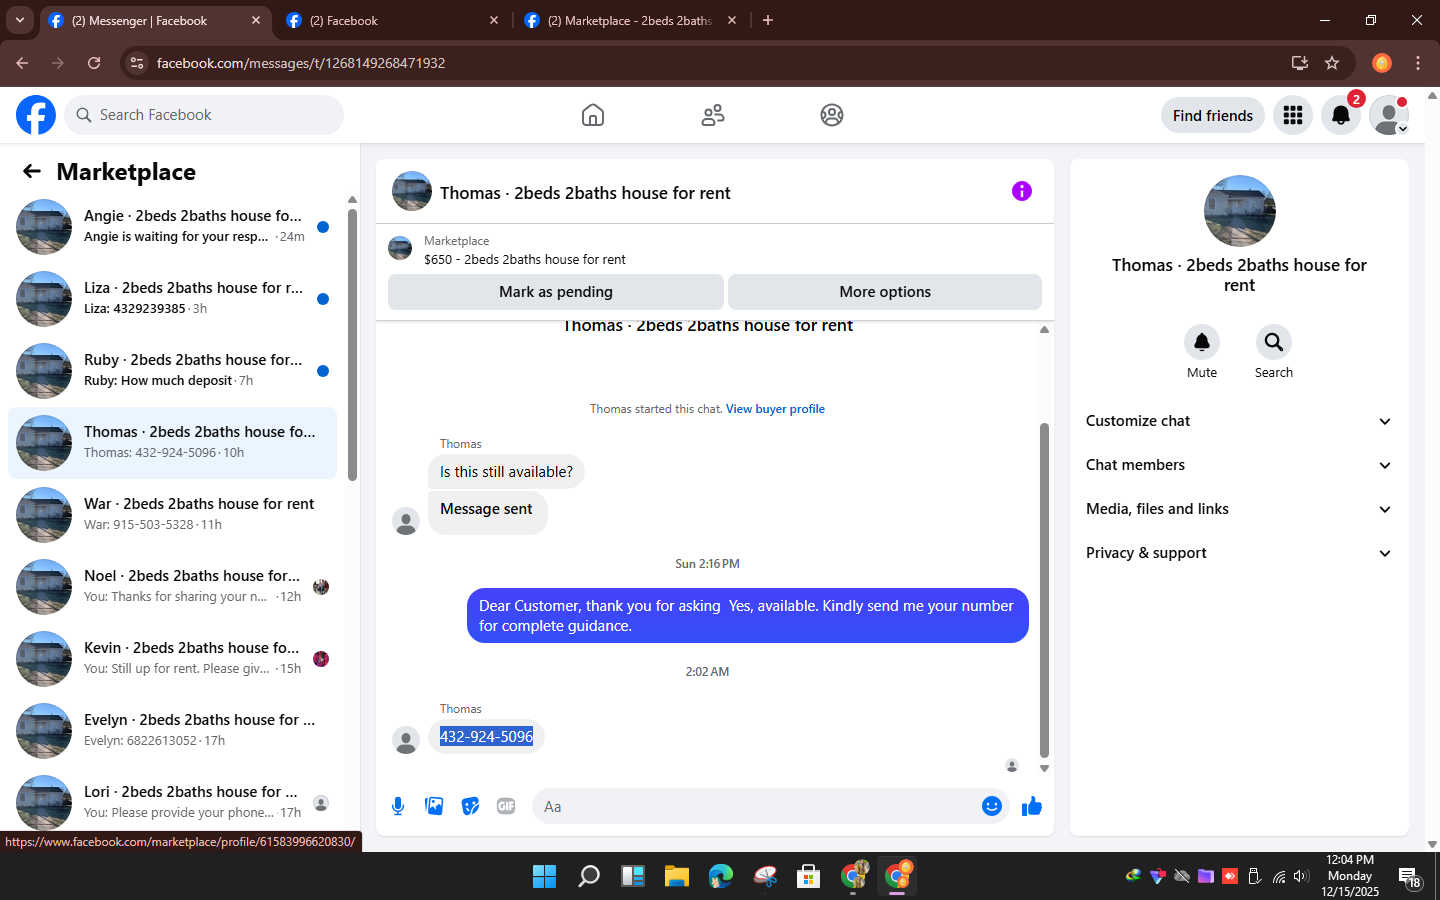
Task: Click the Find friends button
Action: click(x=1212, y=115)
